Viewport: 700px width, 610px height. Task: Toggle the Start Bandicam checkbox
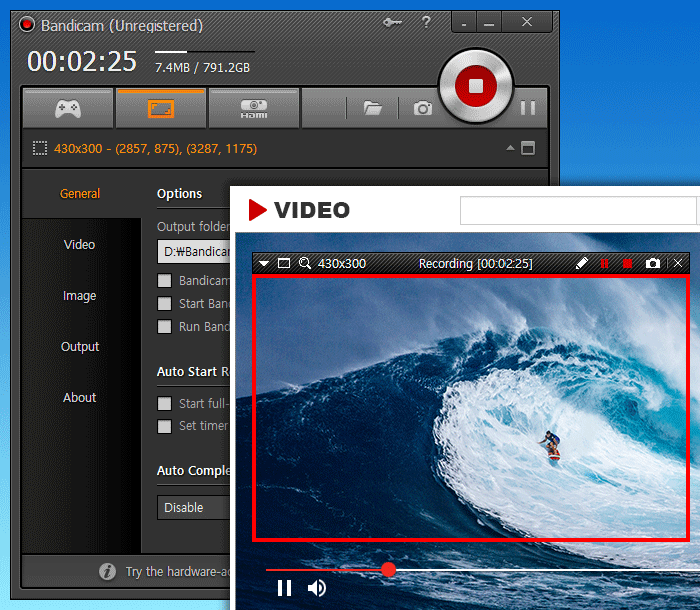pos(164,304)
